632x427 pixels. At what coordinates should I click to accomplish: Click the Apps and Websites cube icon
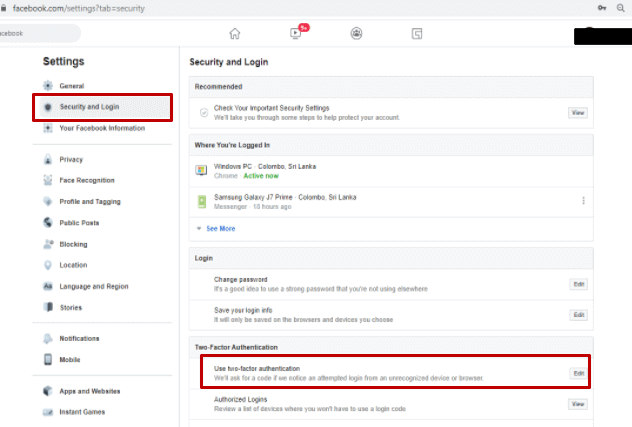(x=48, y=391)
